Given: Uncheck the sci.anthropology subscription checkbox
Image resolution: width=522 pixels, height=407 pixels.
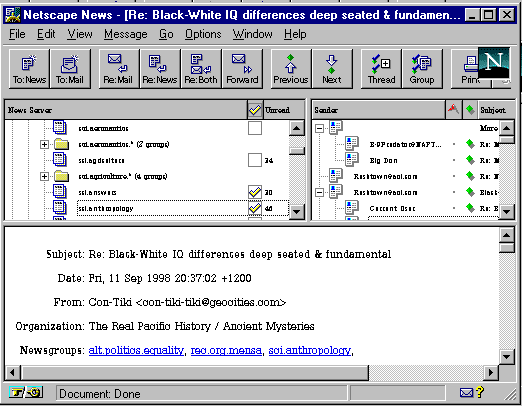Looking at the screenshot, I should pyautogui.click(x=255, y=208).
